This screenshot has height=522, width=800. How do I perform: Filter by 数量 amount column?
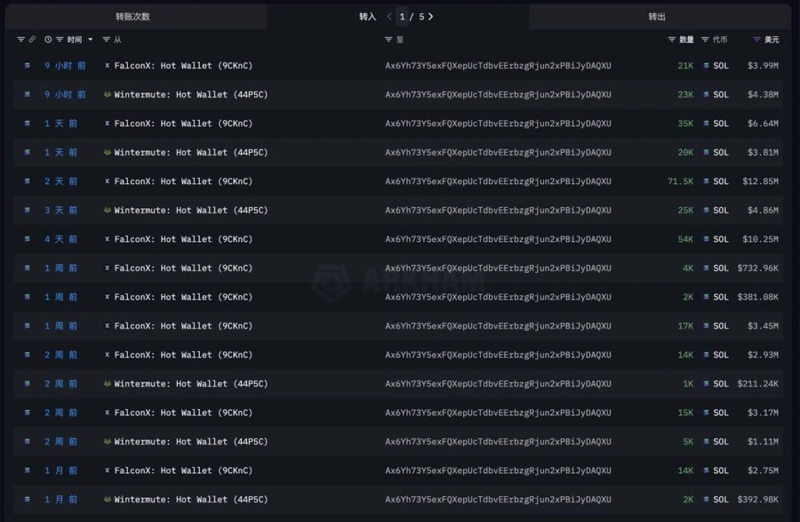[x=672, y=40]
